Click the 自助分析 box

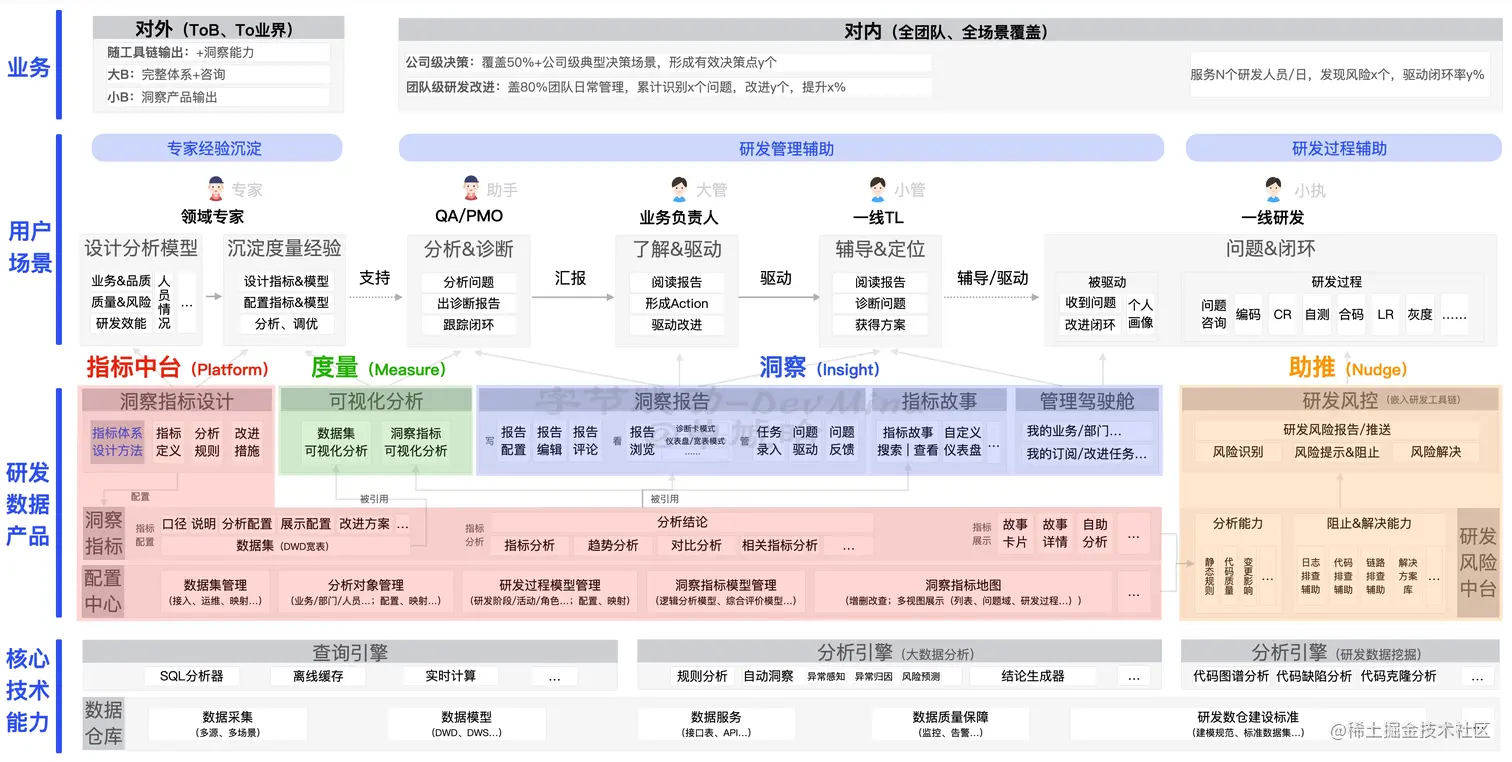click(x=1095, y=533)
